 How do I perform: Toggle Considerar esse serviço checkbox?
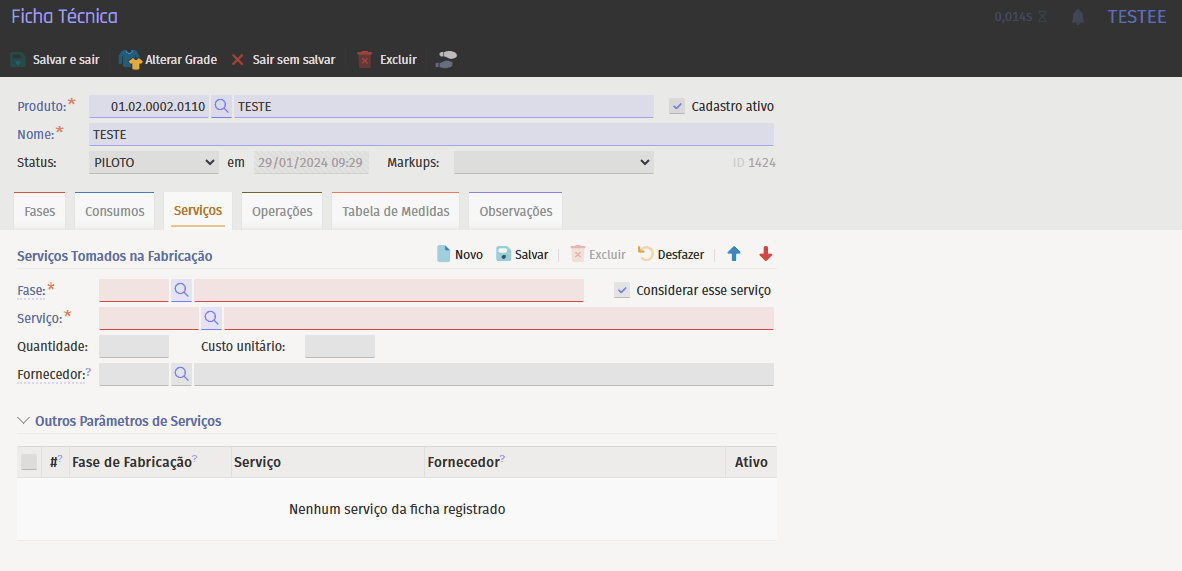click(x=622, y=290)
